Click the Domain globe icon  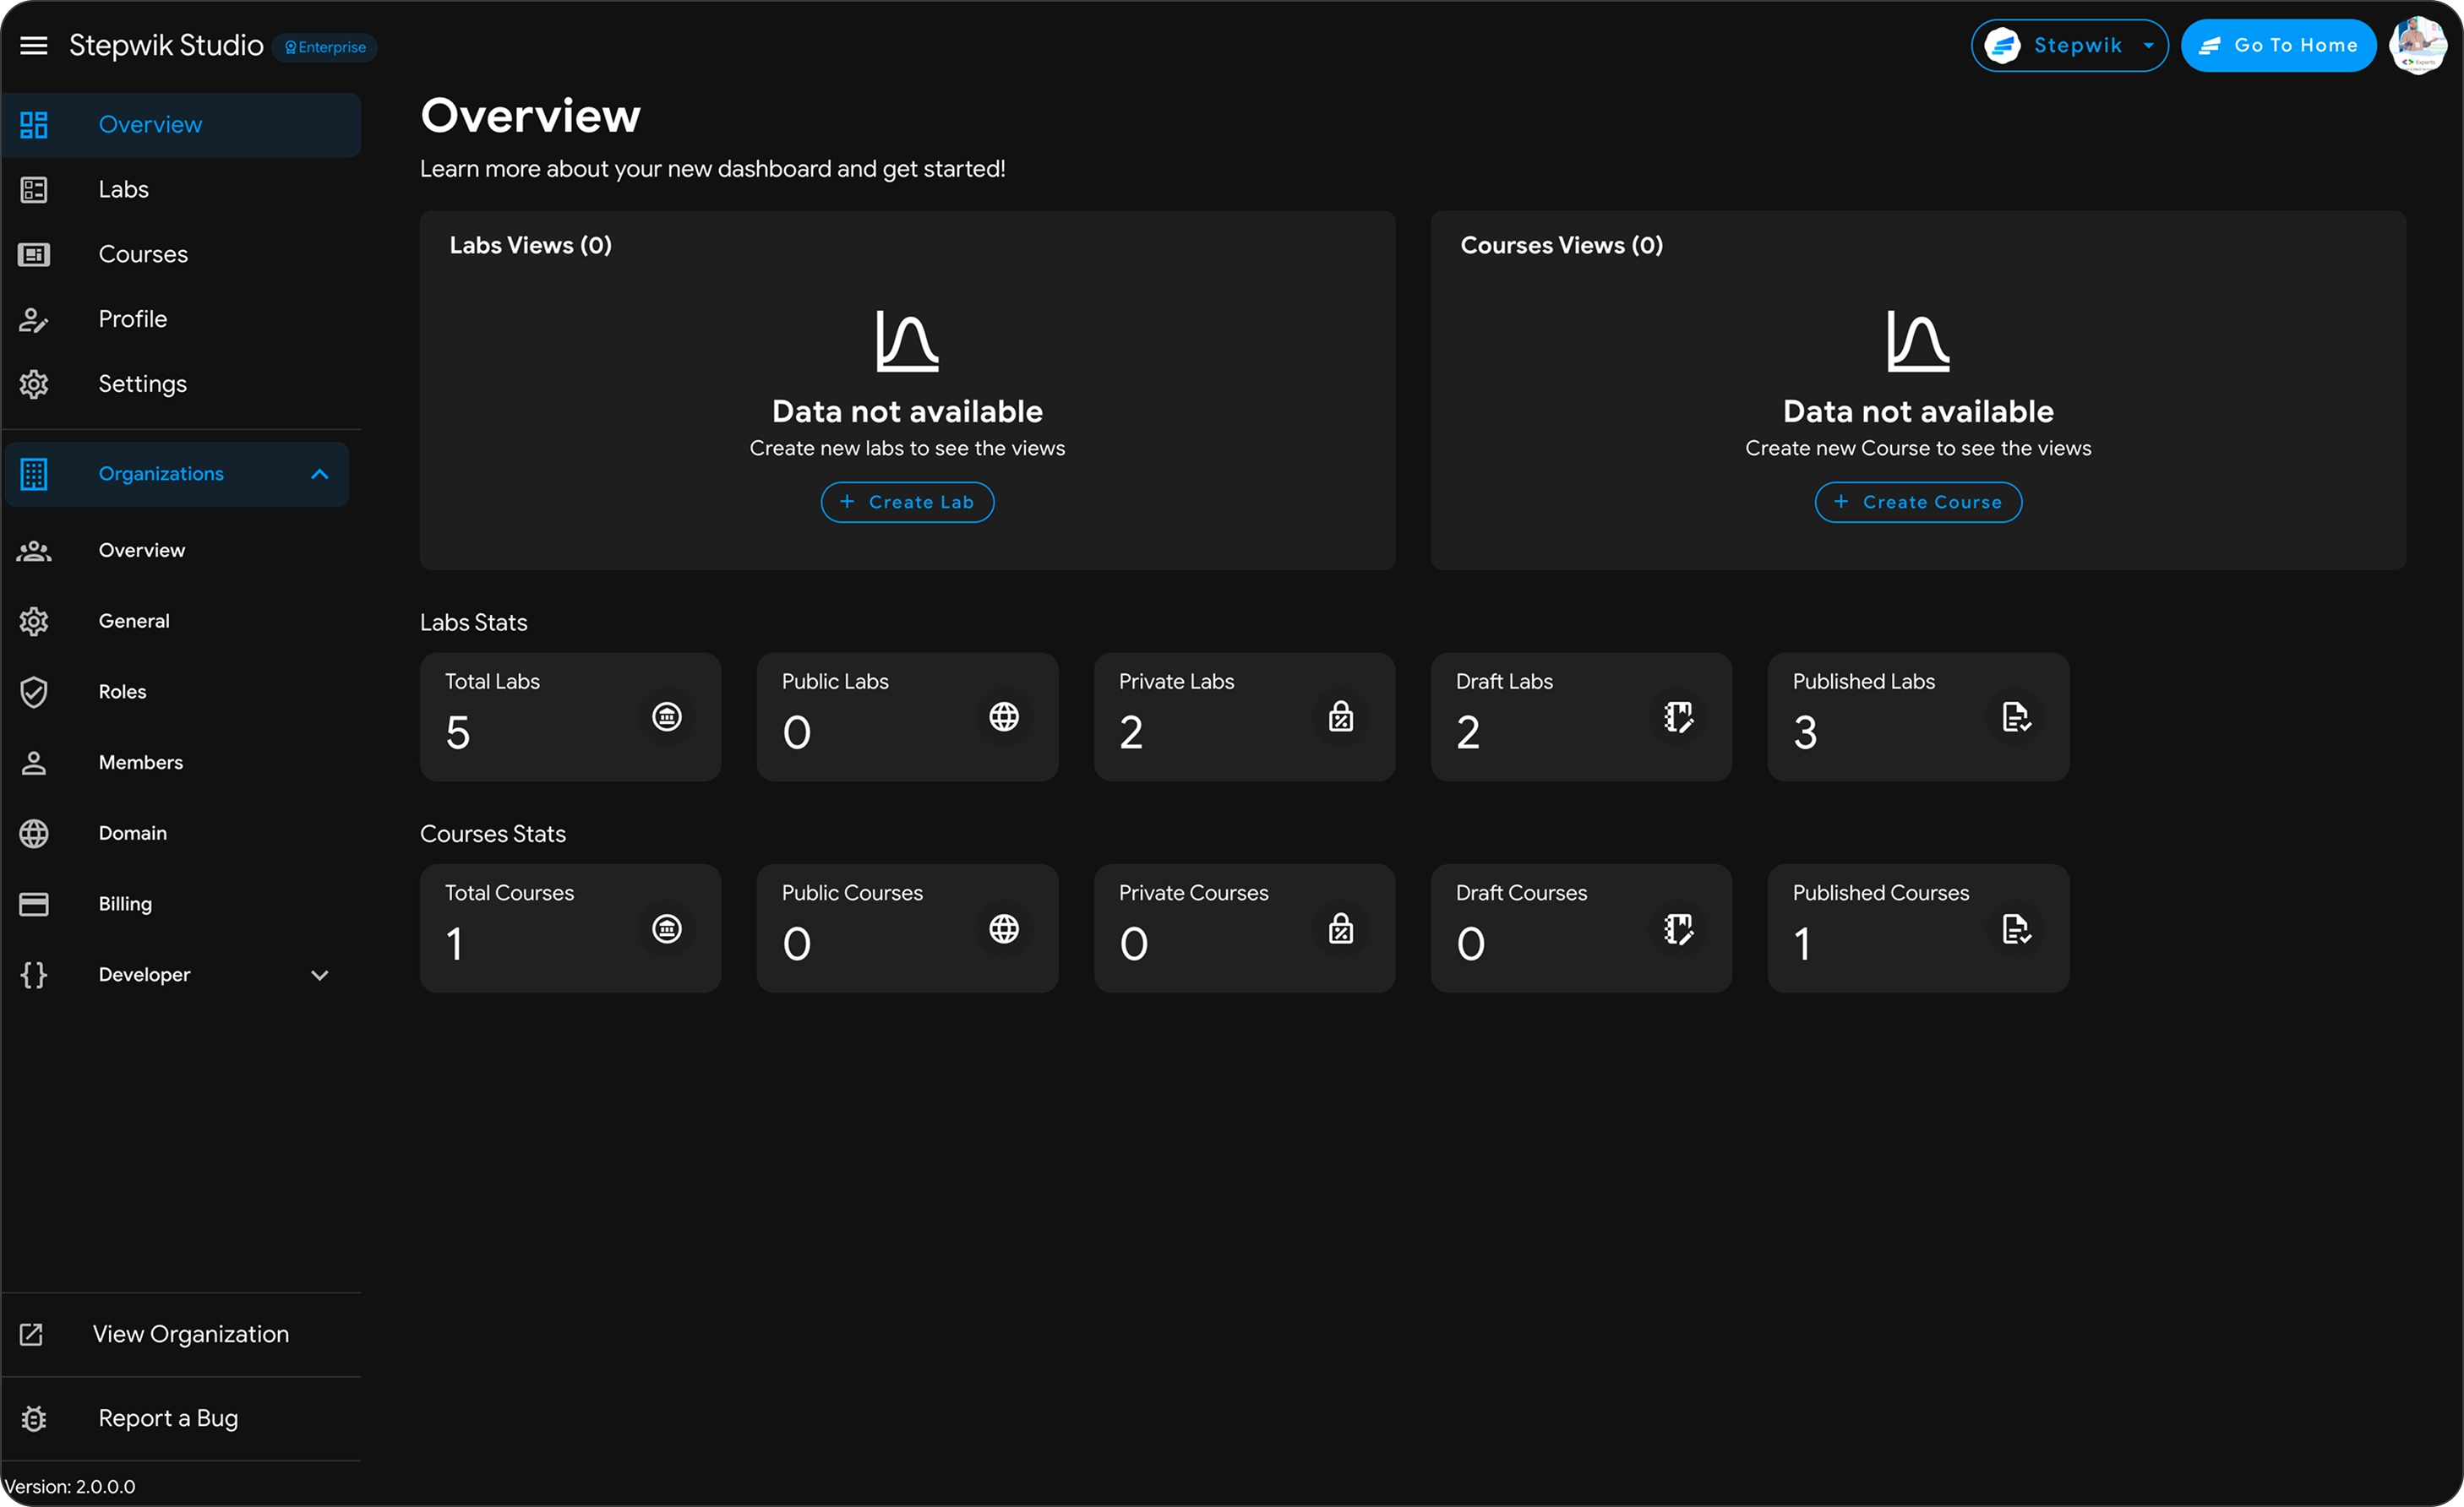coord(34,833)
